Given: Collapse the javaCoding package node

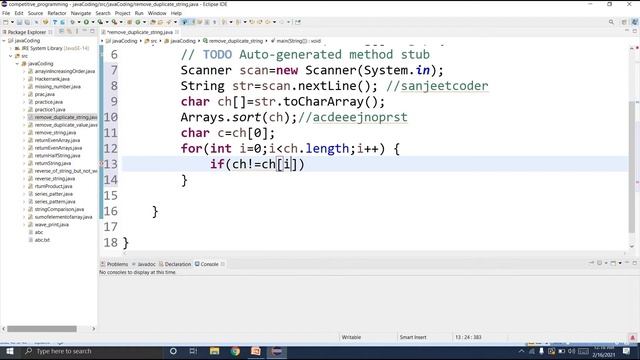Looking at the screenshot, I should pos(18,64).
